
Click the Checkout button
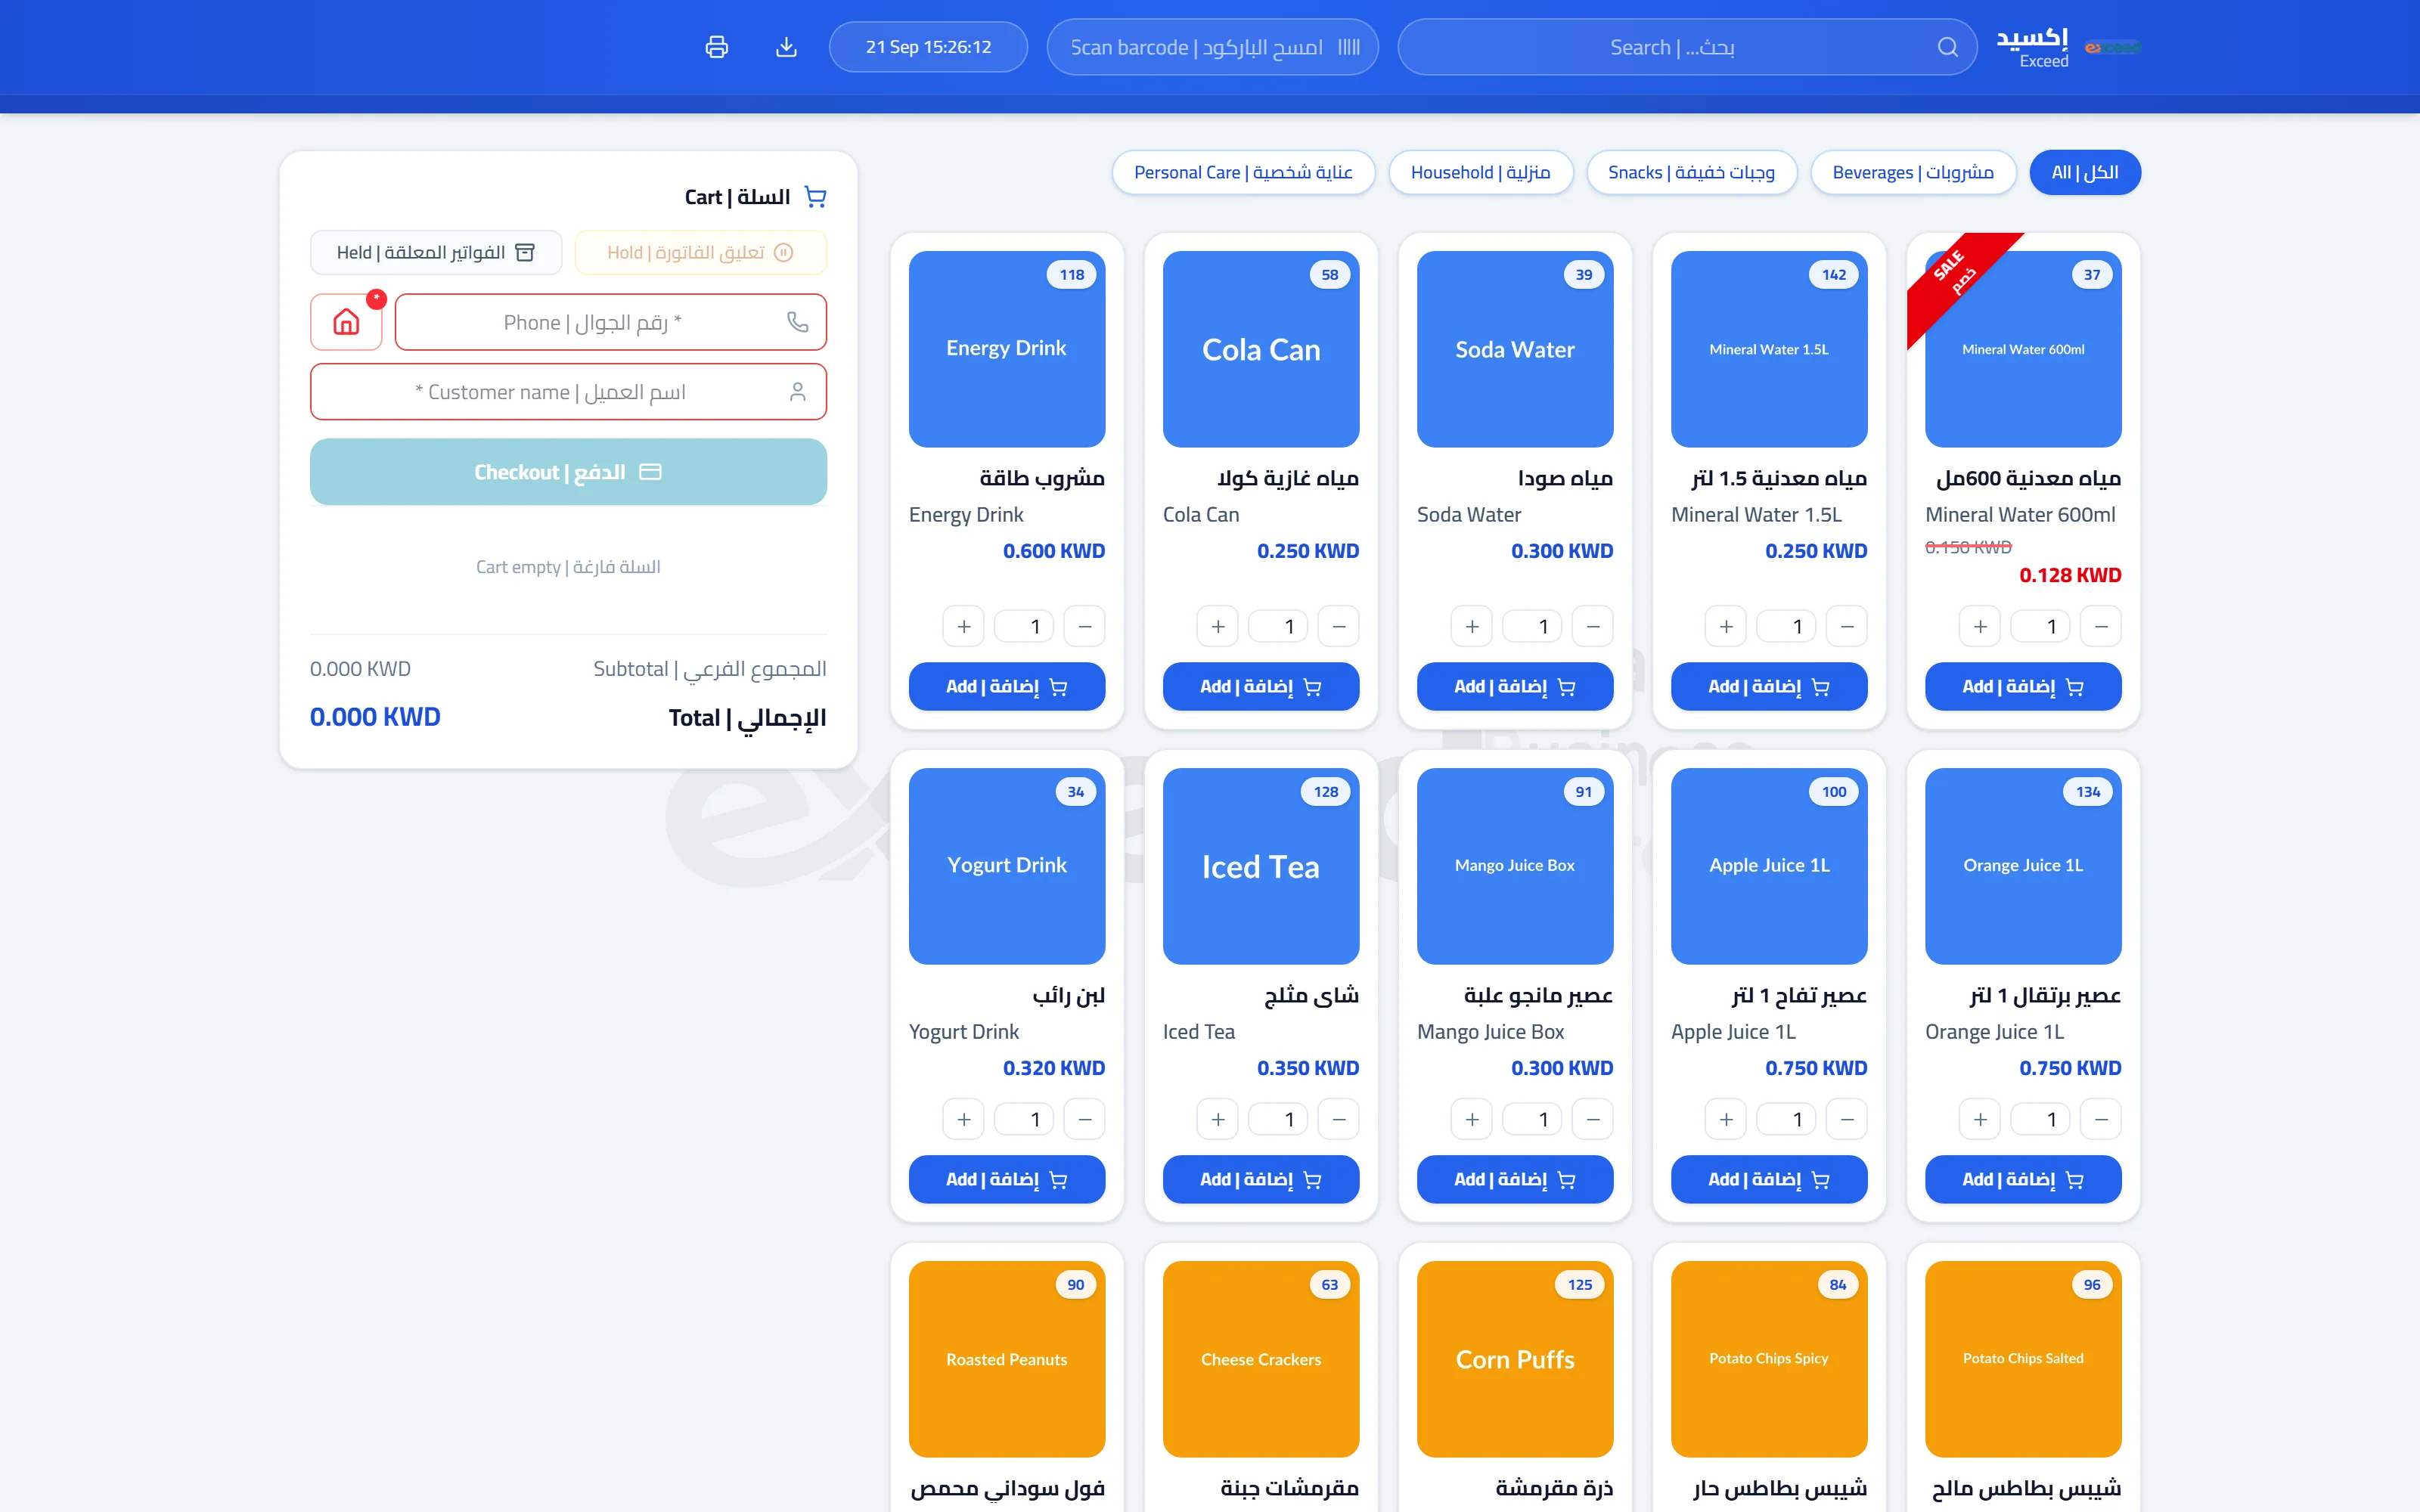click(x=568, y=472)
